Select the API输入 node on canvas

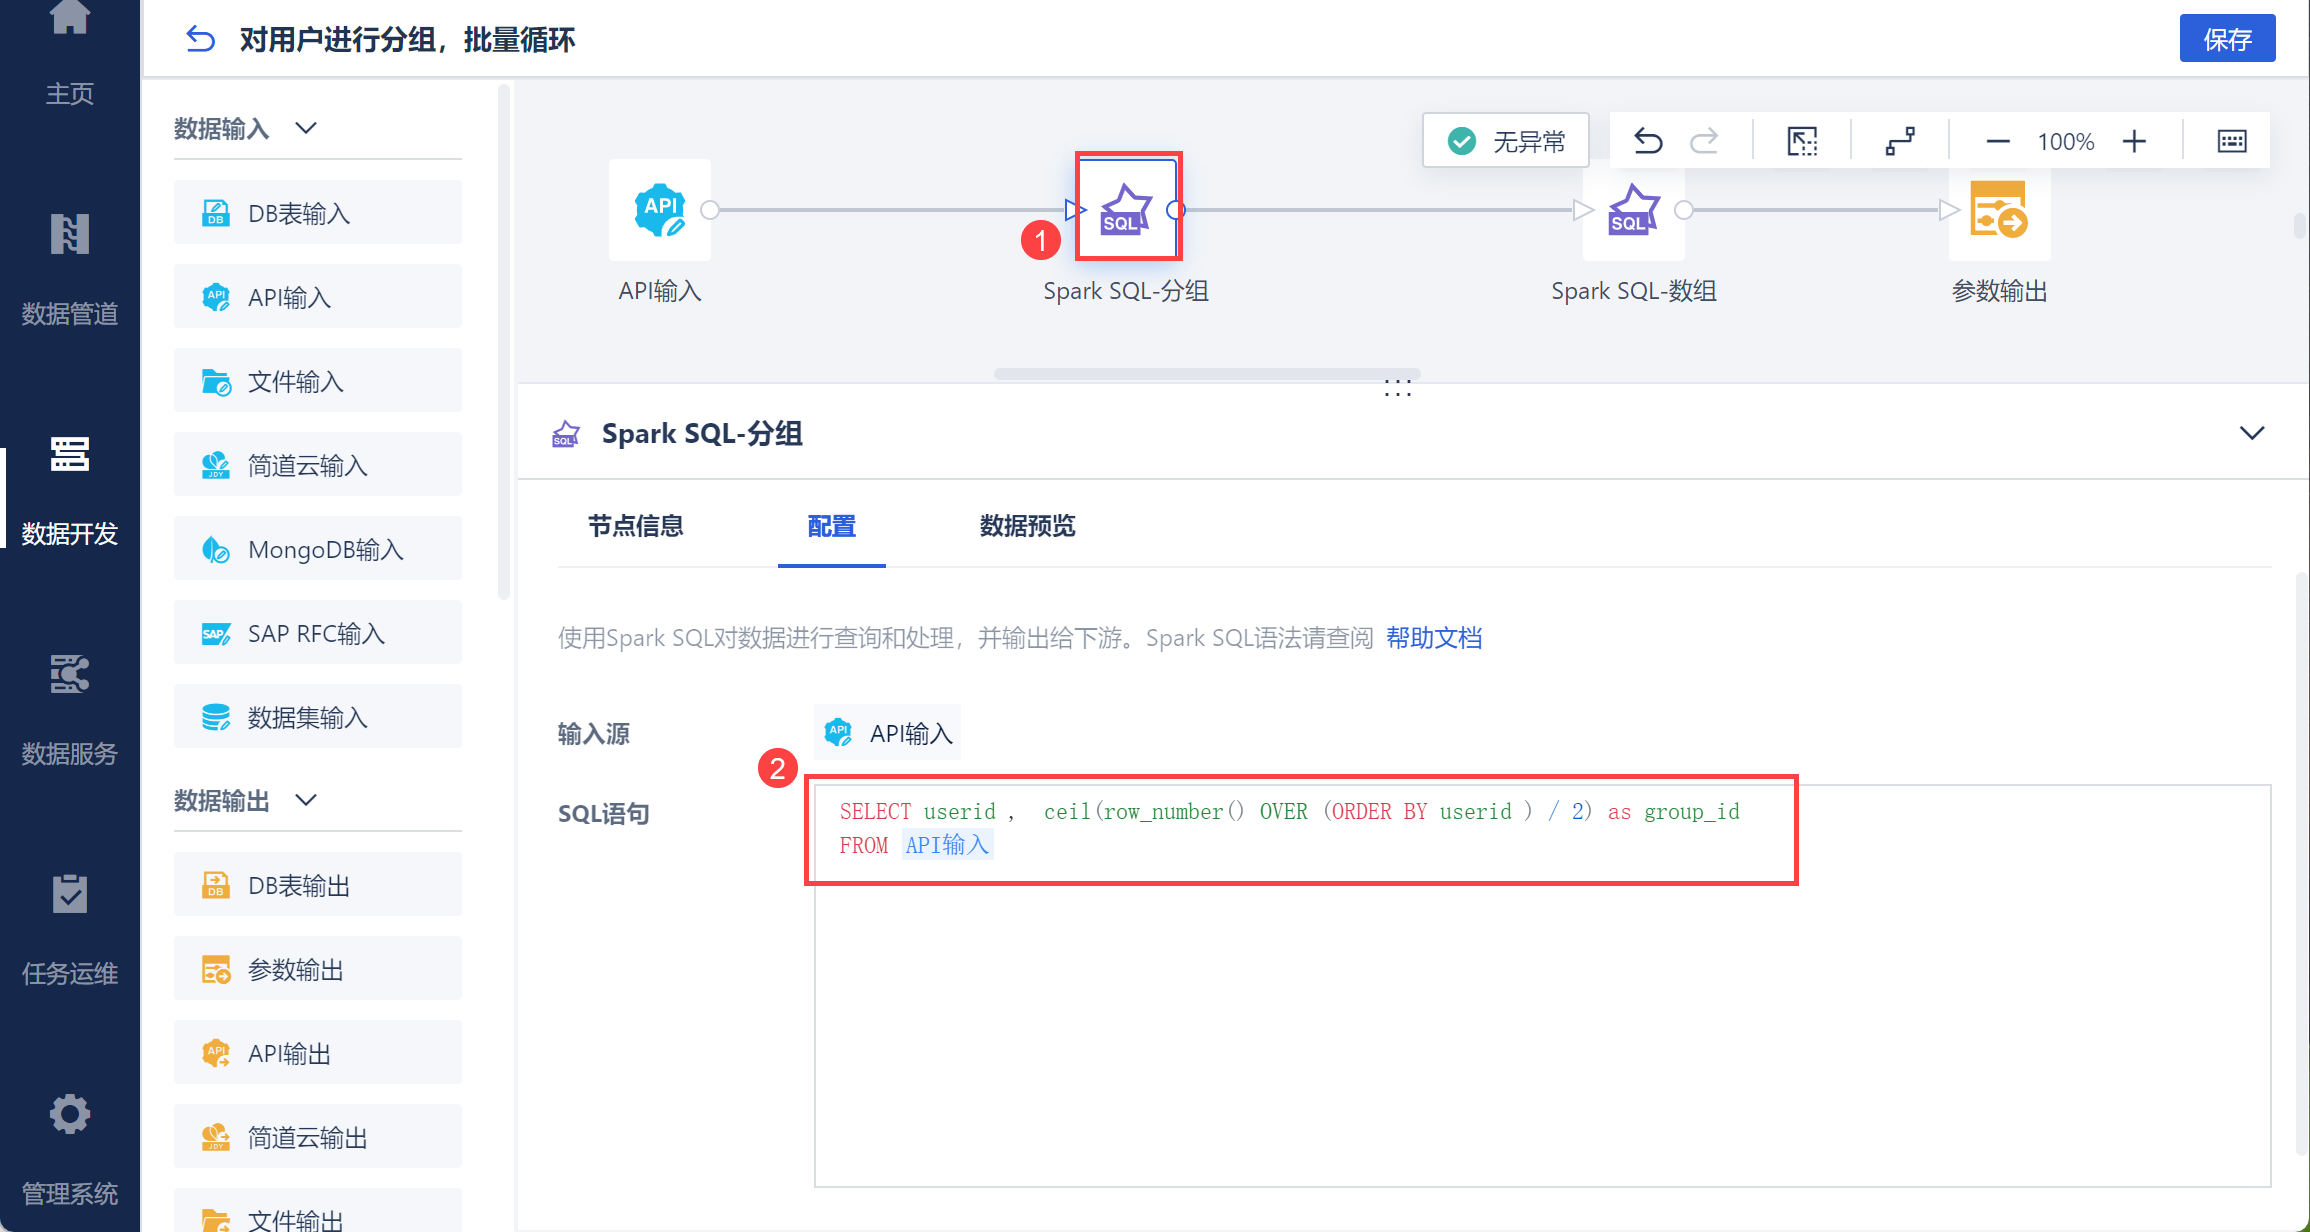coord(660,211)
